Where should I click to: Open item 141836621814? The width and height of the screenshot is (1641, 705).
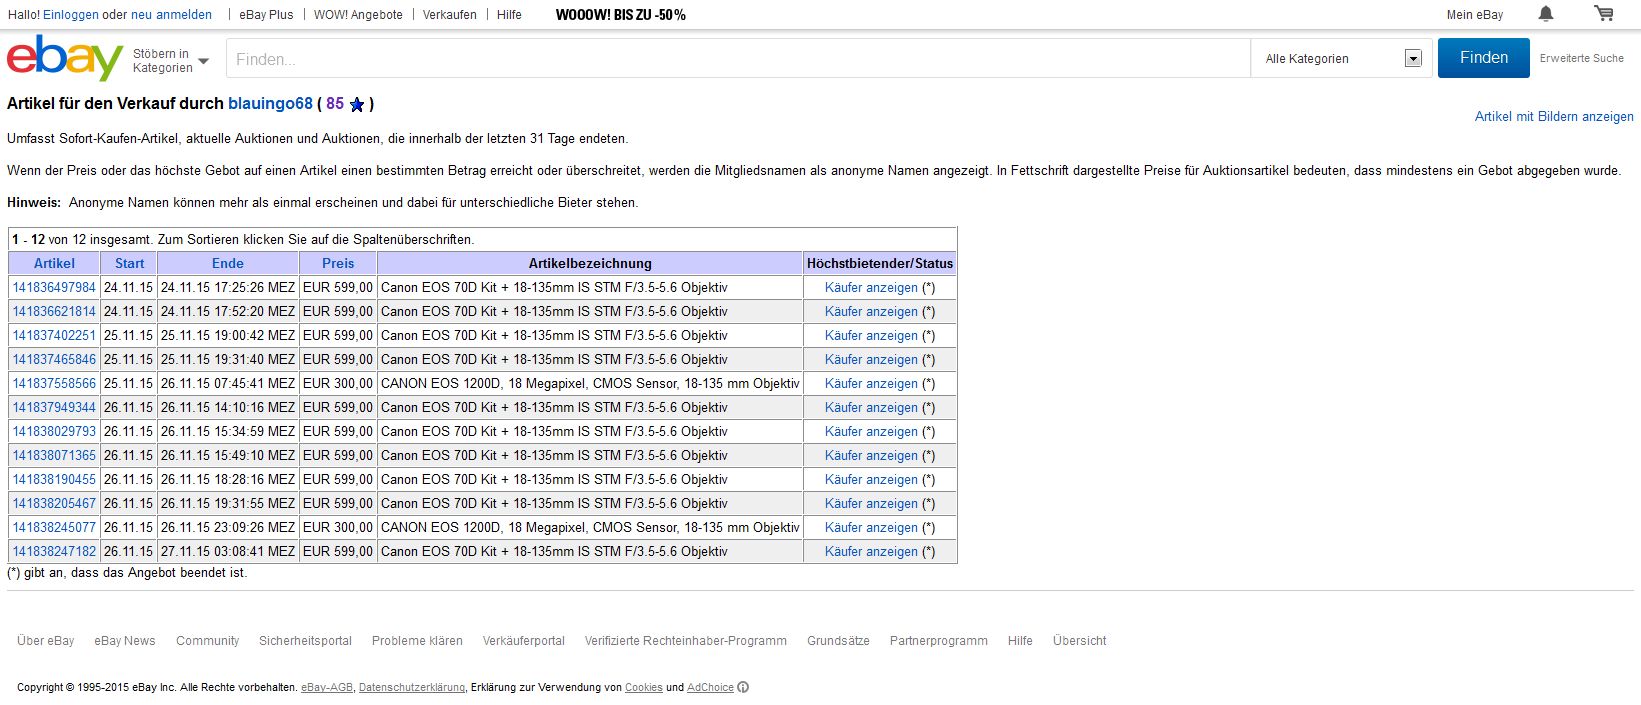[x=54, y=311]
